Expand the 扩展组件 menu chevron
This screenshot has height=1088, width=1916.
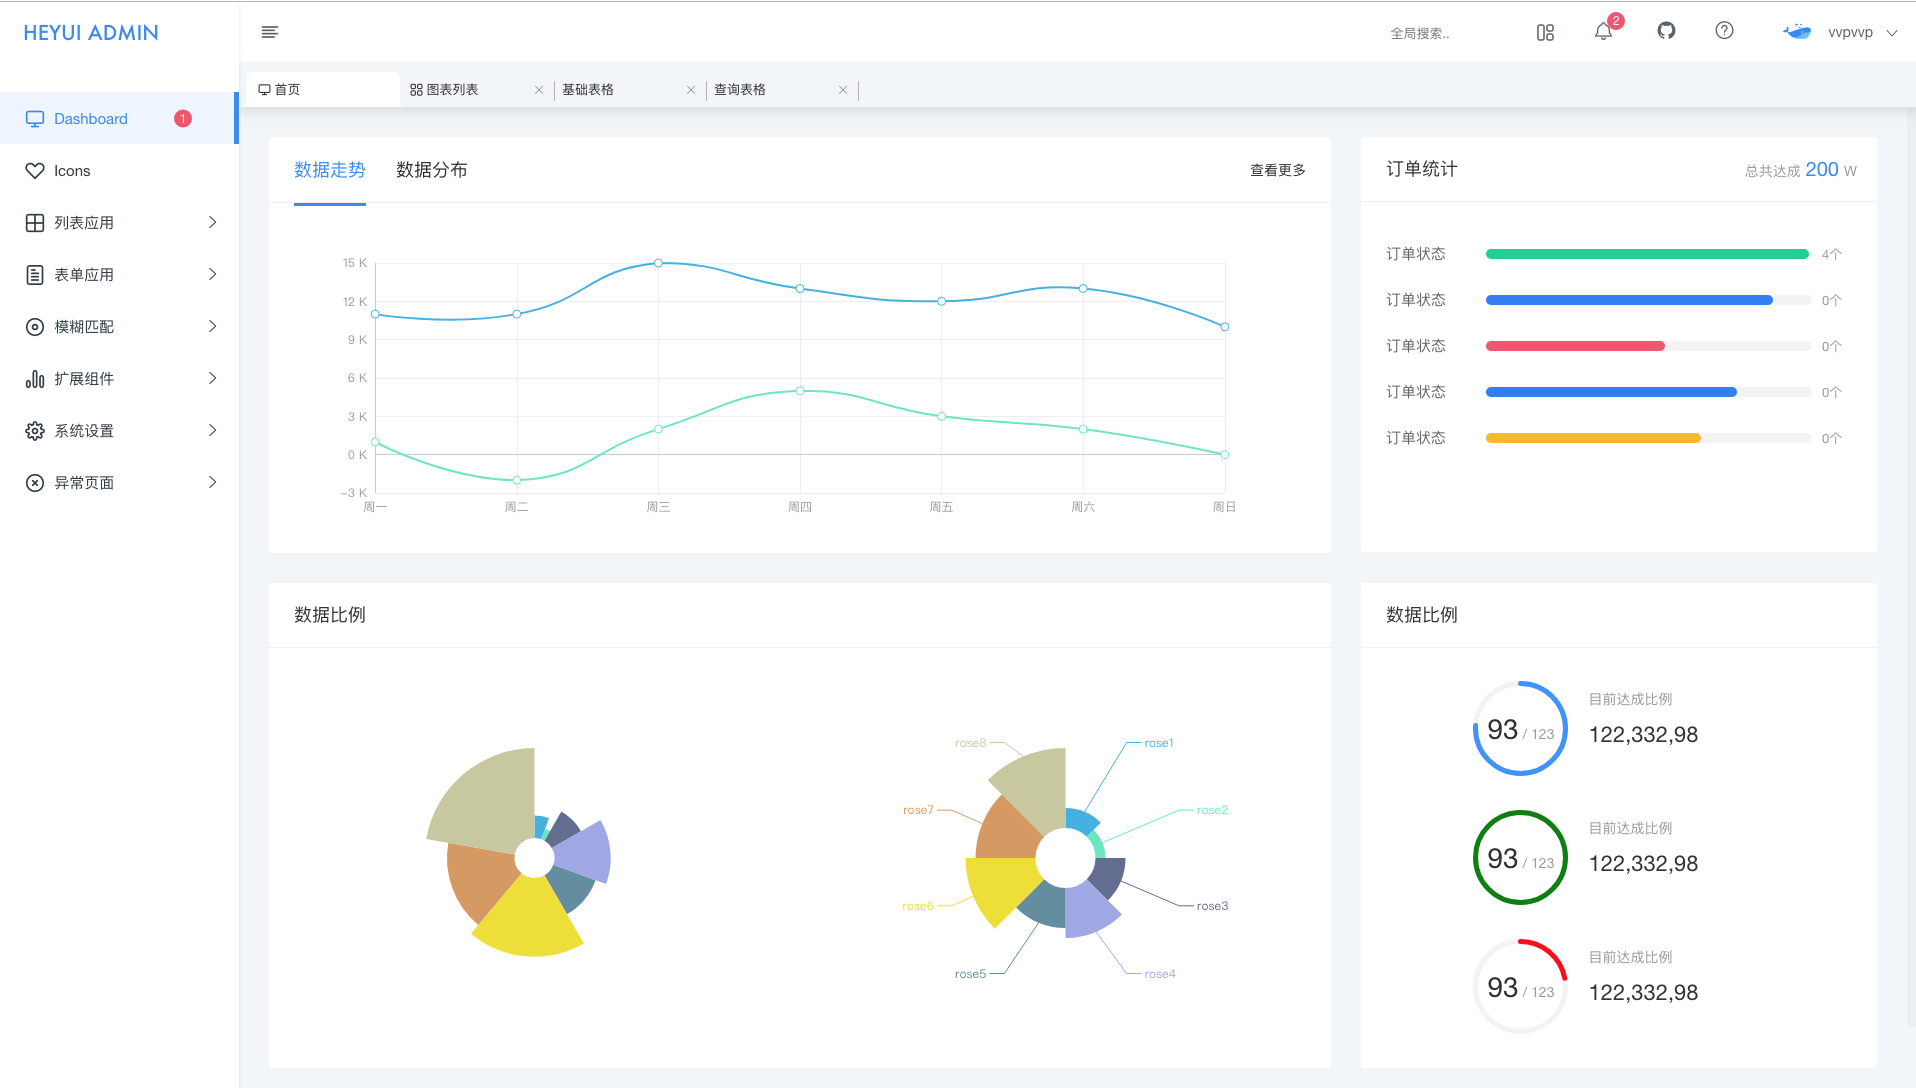coord(212,378)
